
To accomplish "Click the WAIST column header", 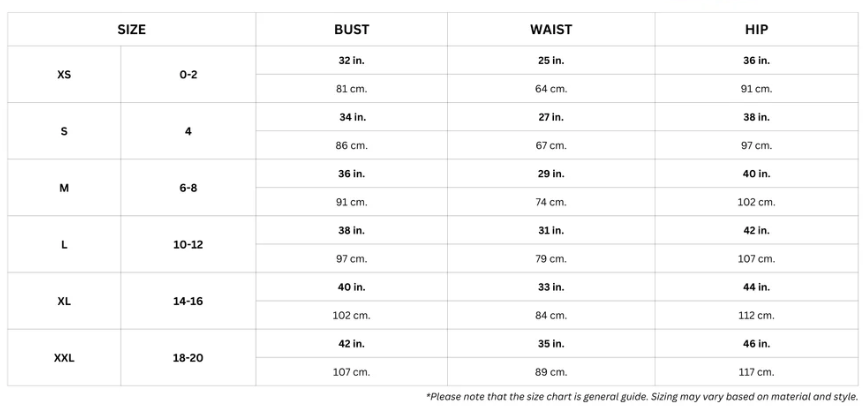I will pyautogui.click(x=551, y=30).
